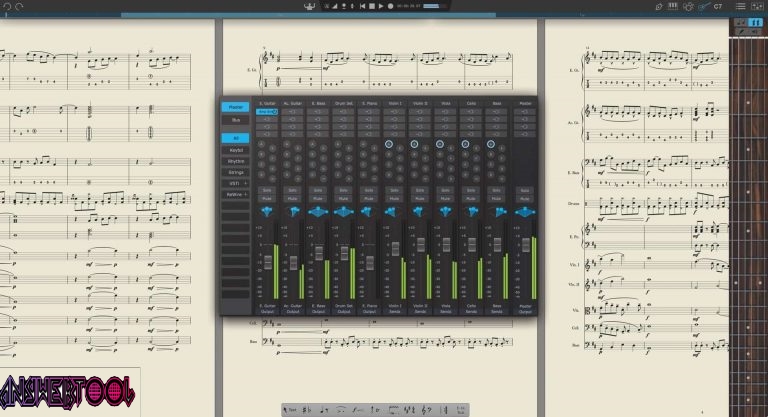The image size is (768, 417).
Task: Adjust the transport volume bar
Action: point(434,6)
